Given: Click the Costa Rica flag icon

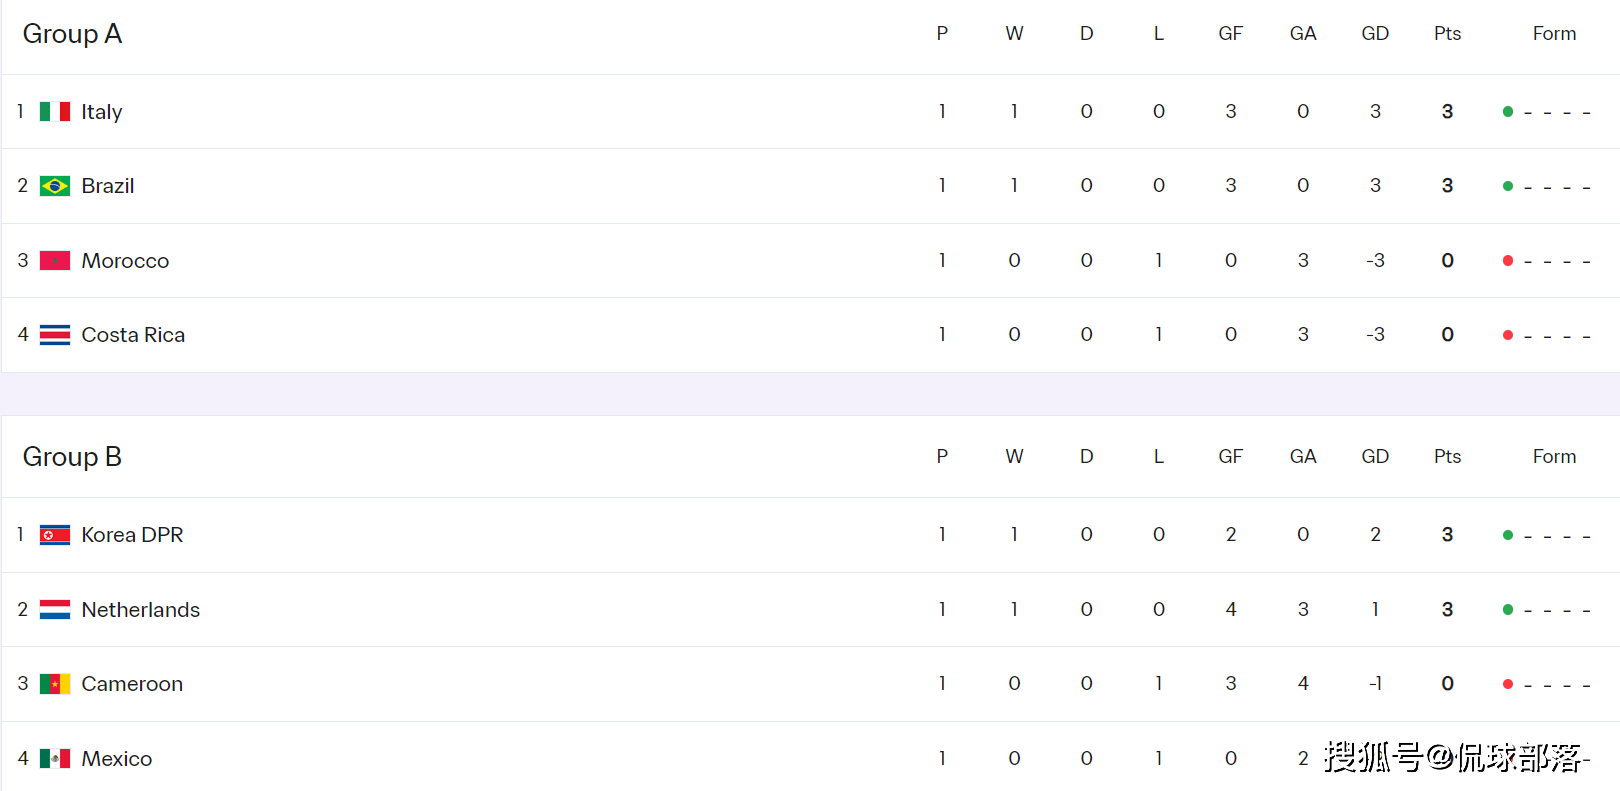Looking at the screenshot, I should 55,335.
